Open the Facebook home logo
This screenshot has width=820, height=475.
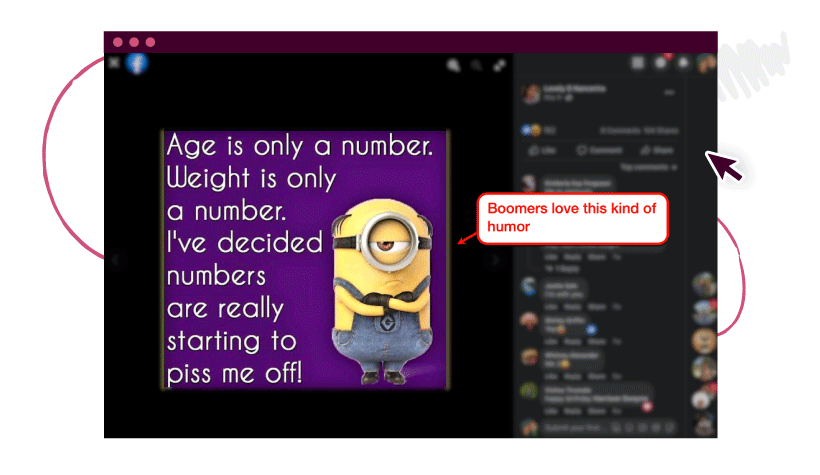(136, 63)
